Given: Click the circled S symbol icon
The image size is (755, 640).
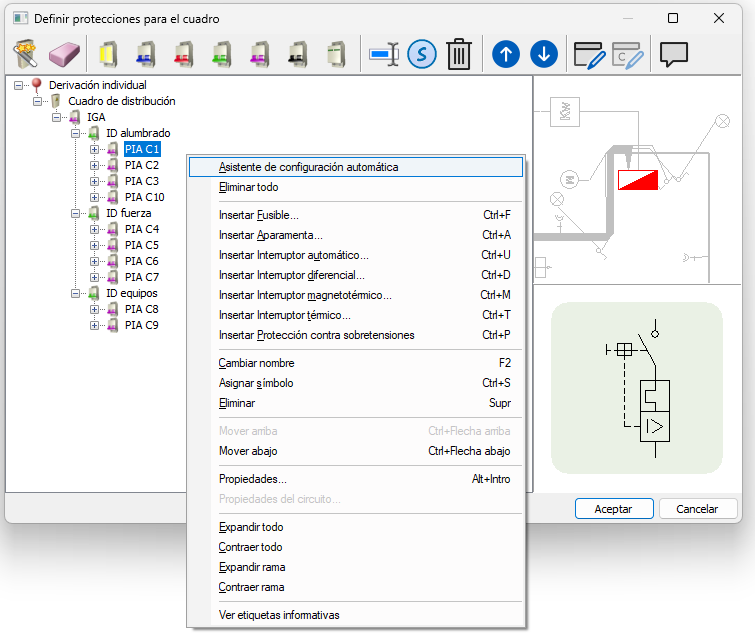Looking at the screenshot, I should click(x=422, y=53).
